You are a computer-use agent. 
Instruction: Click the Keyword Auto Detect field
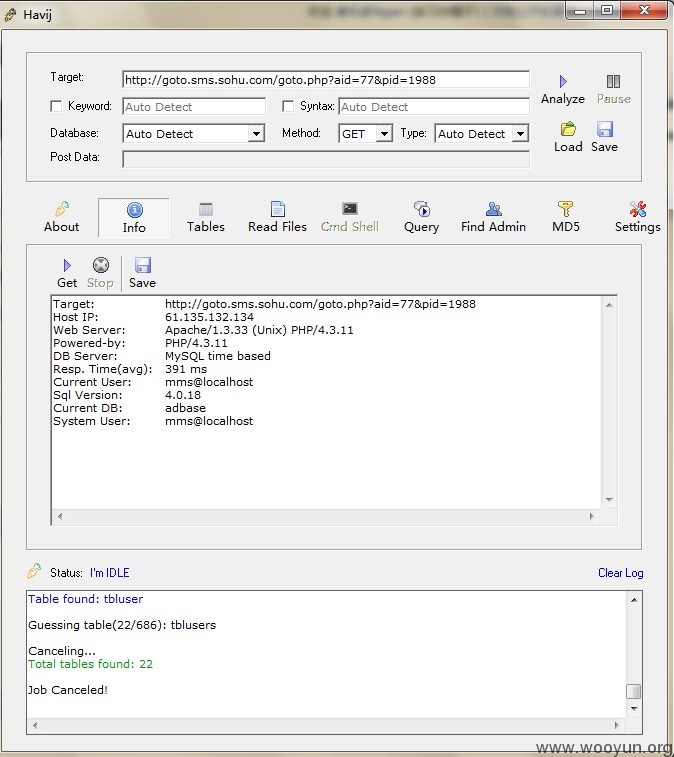point(194,107)
